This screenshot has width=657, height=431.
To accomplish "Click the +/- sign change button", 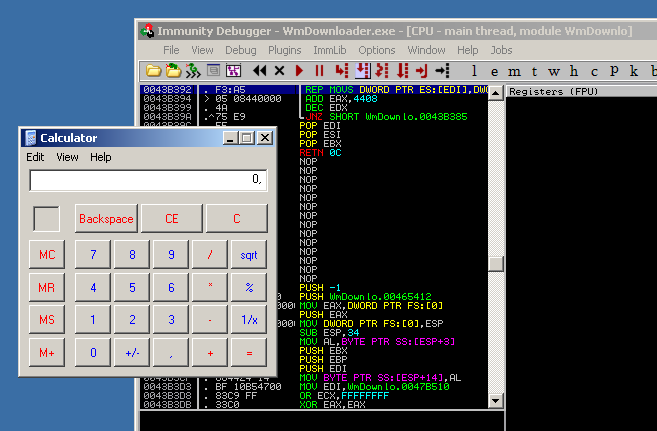I will tap(132, 352).
